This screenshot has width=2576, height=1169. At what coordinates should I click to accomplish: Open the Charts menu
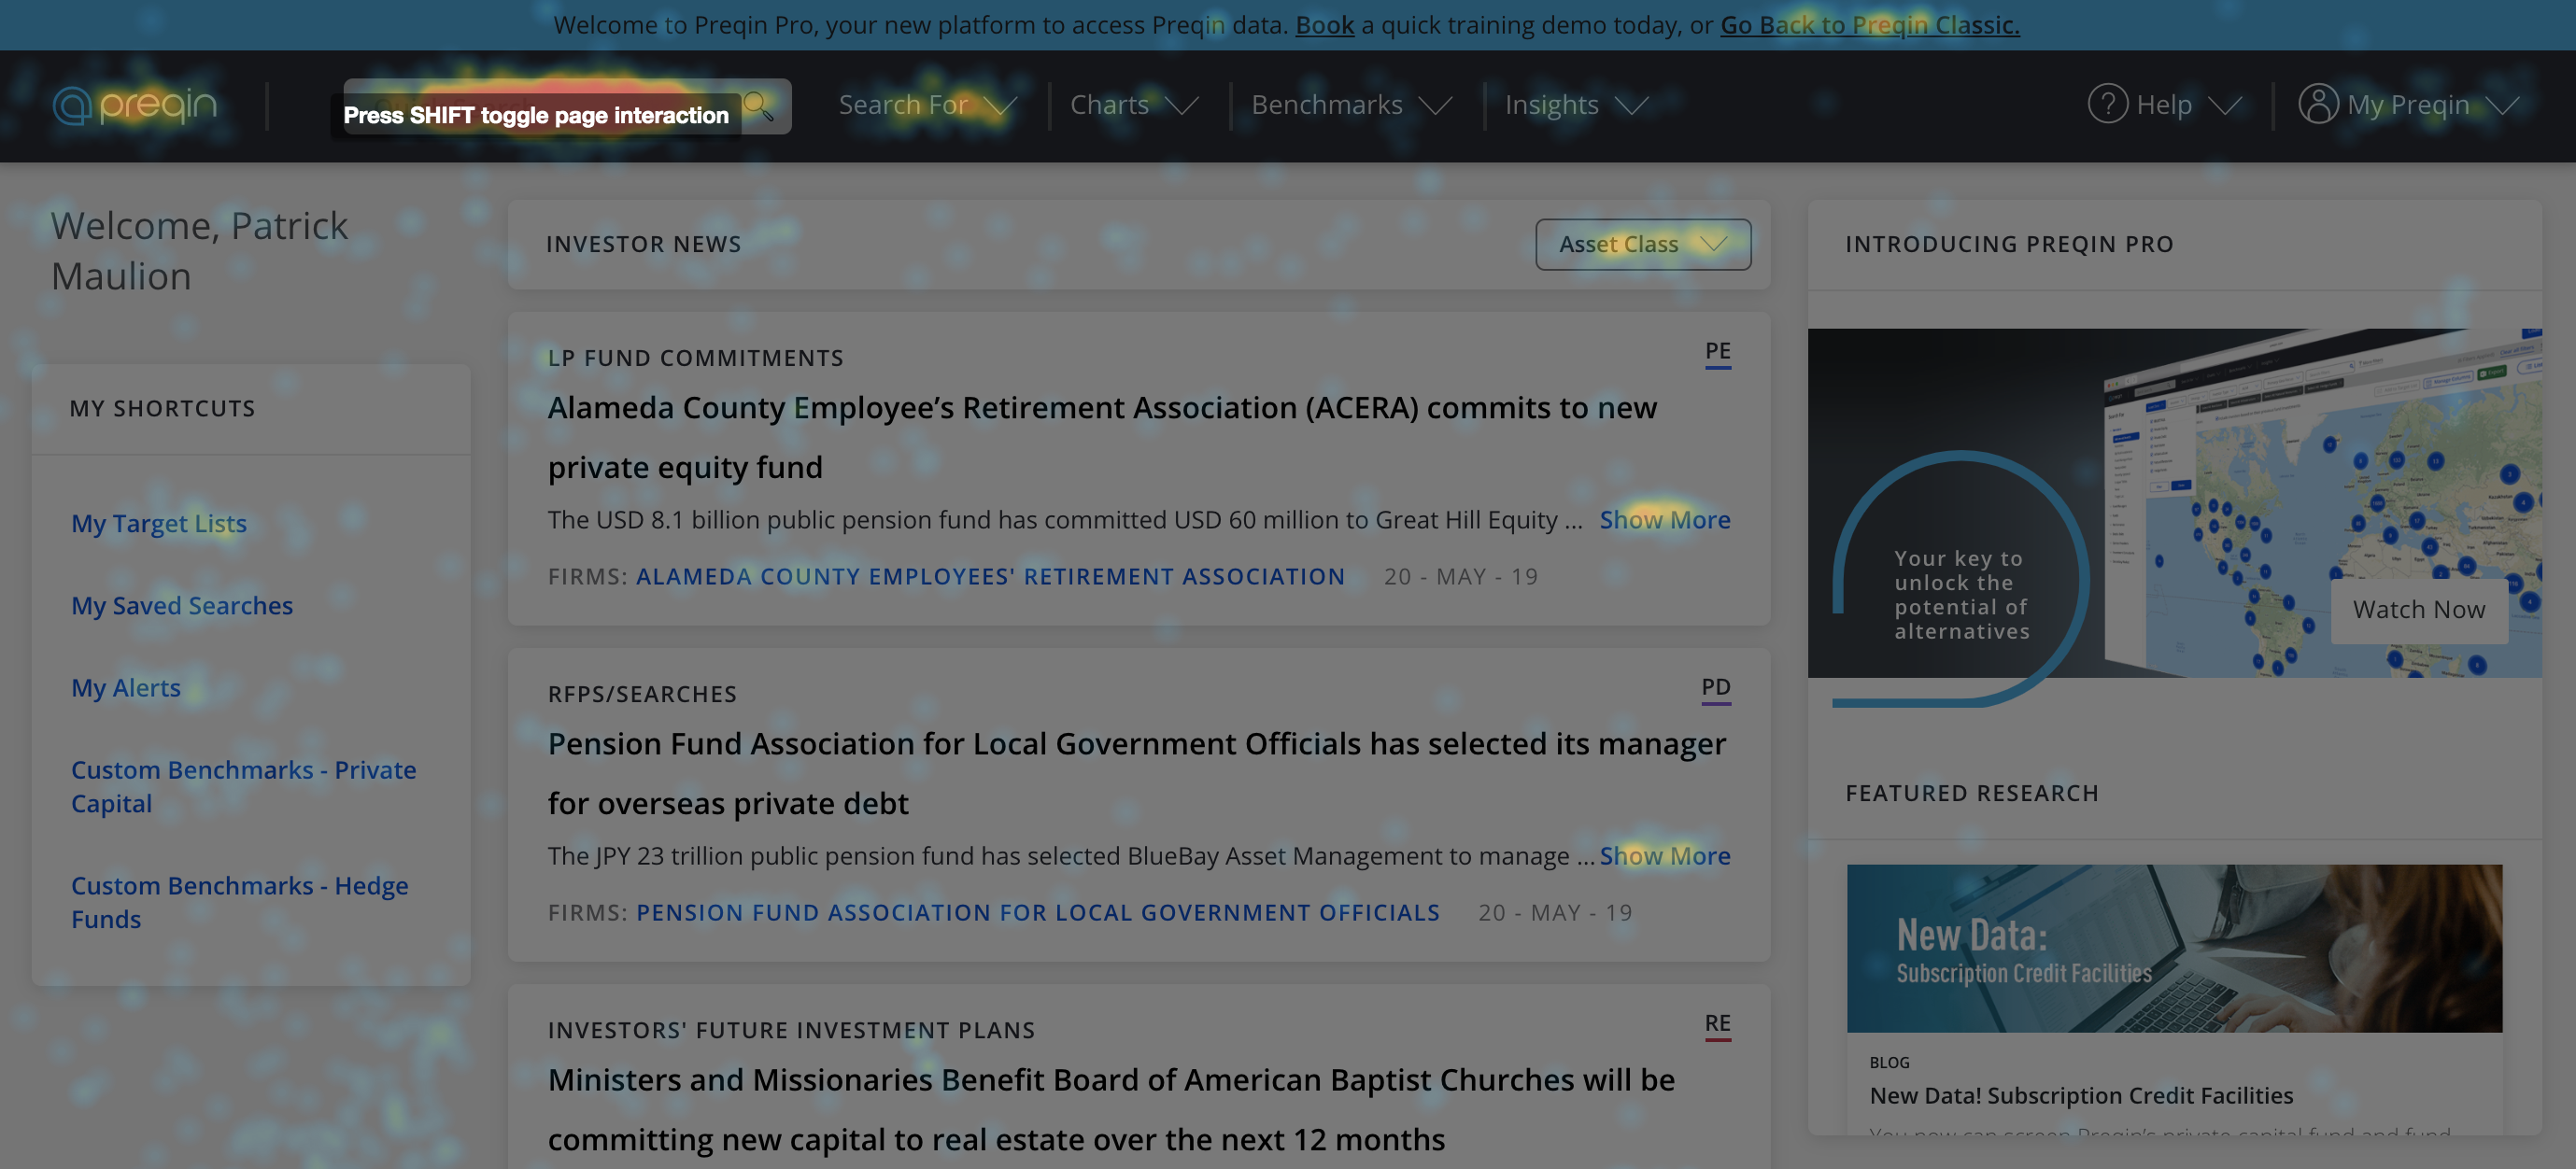1134,105
